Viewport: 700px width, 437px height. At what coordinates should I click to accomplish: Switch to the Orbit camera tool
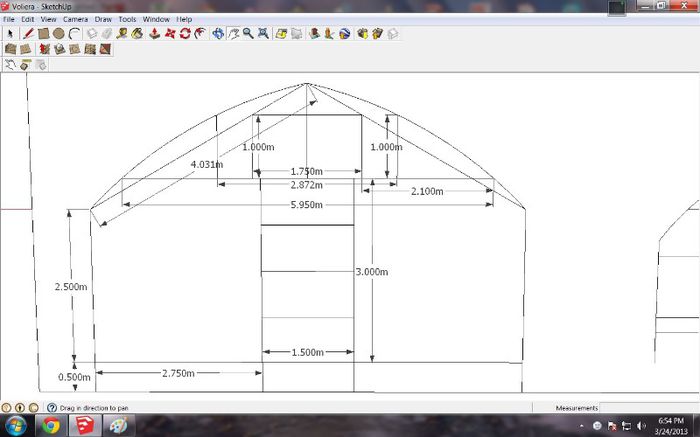[217, 33]
